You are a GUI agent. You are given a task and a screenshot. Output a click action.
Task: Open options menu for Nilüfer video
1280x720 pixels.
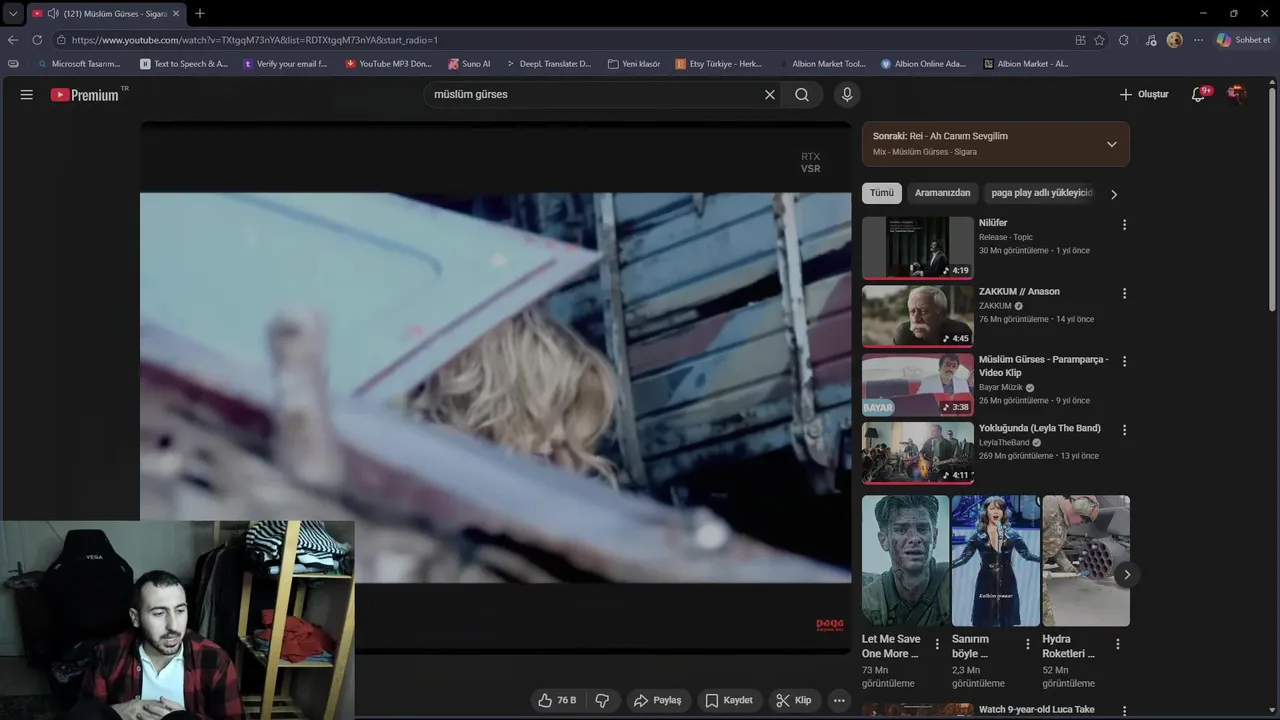(1124, 225)
